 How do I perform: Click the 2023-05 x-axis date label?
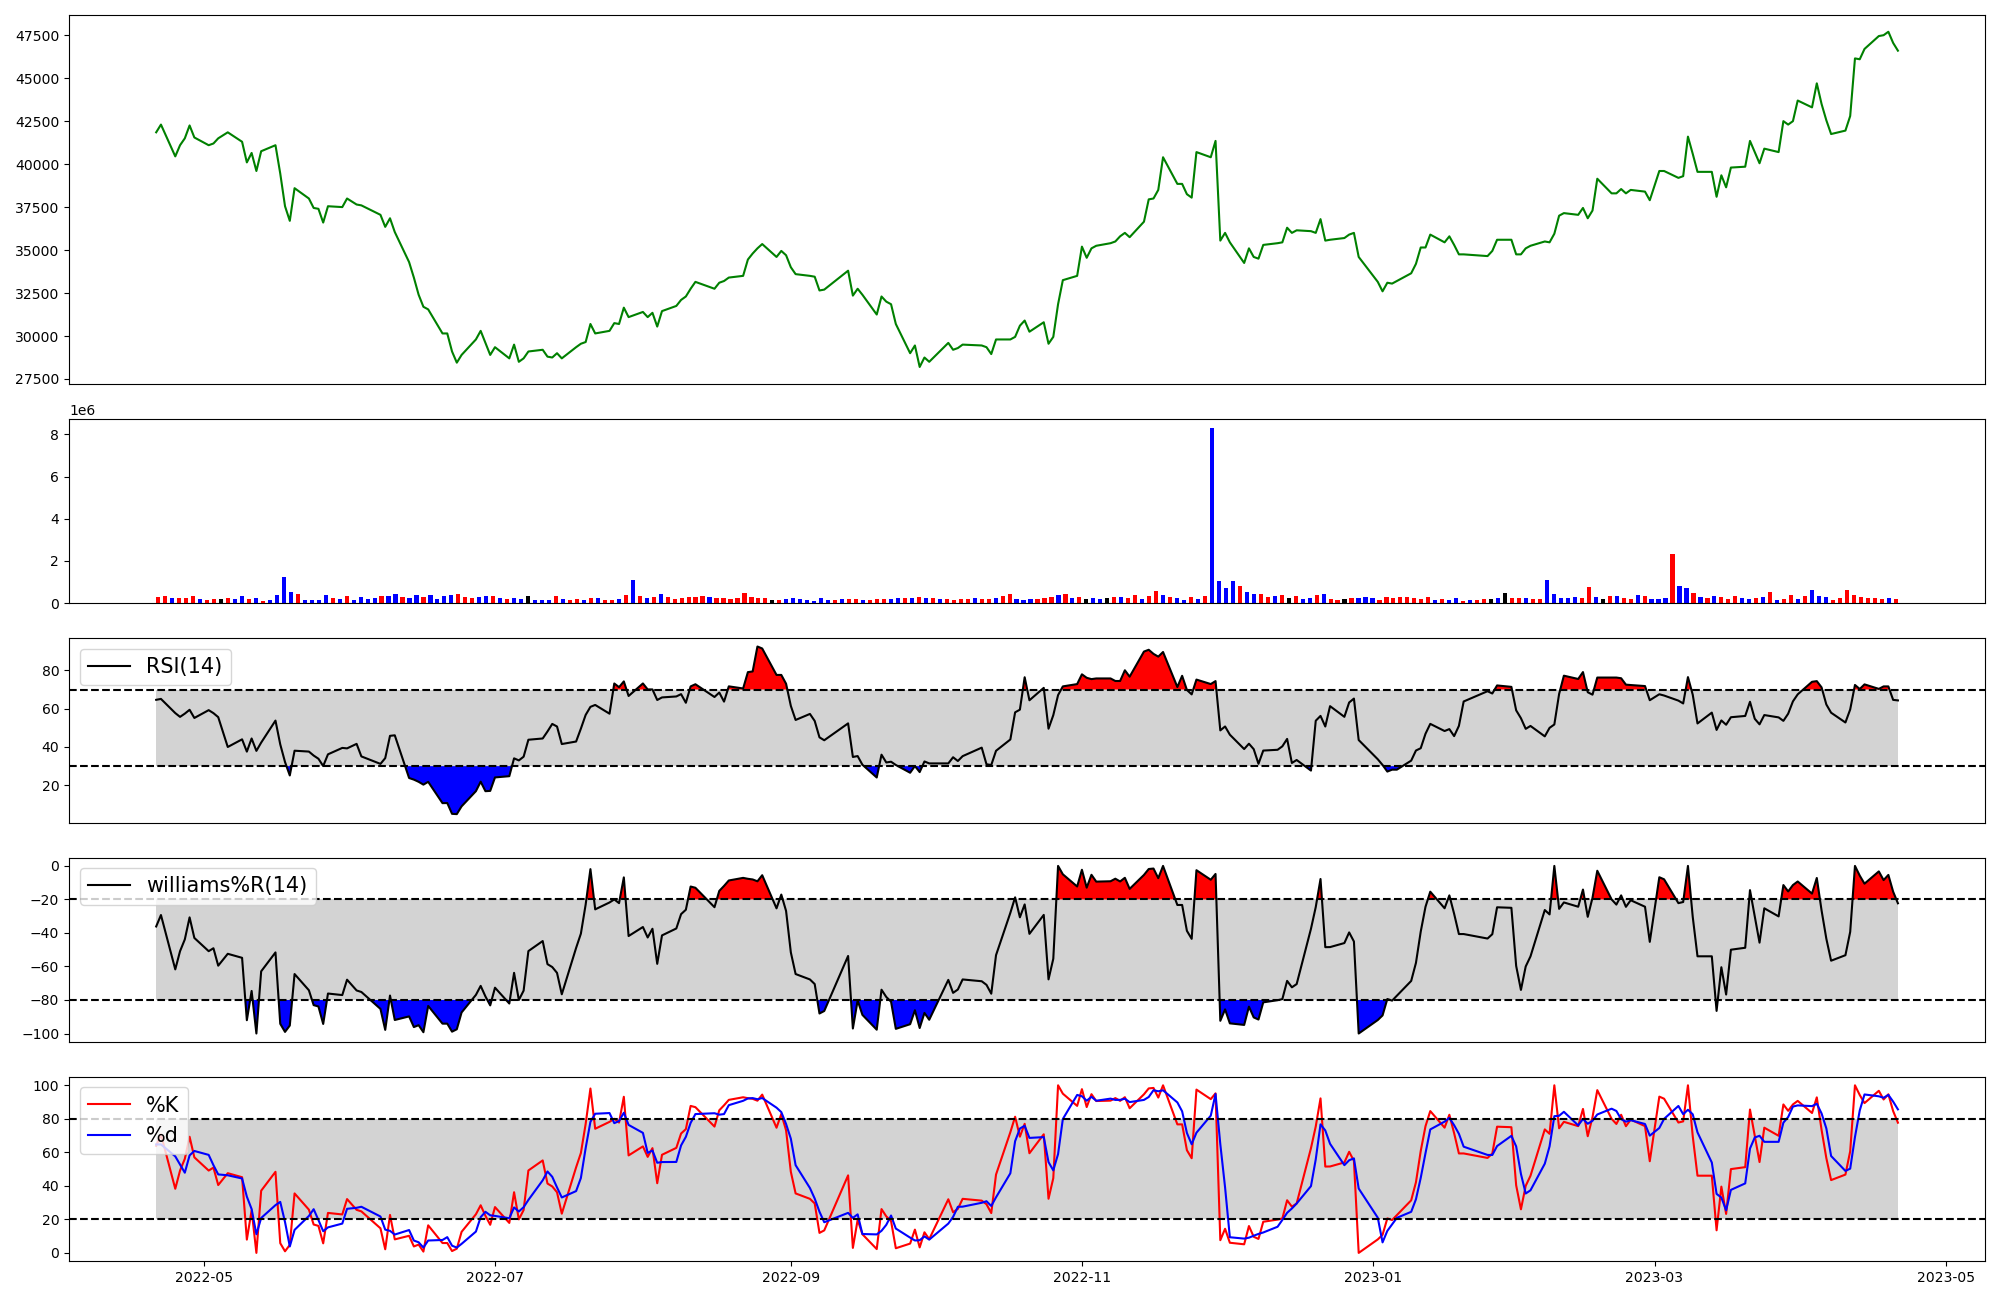tap(1946, 1276)
